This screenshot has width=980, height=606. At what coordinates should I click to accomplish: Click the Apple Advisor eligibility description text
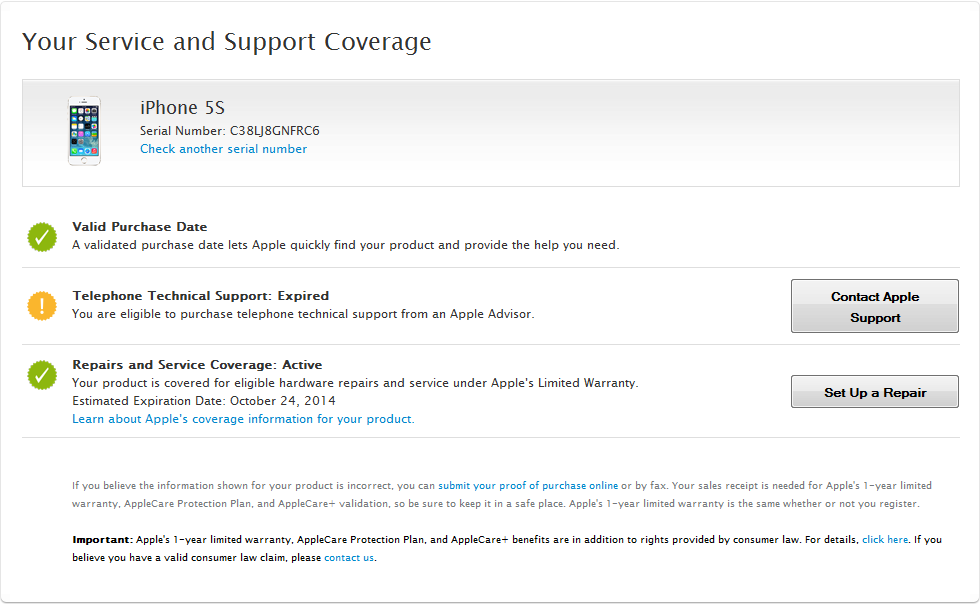tap(303, 314)
